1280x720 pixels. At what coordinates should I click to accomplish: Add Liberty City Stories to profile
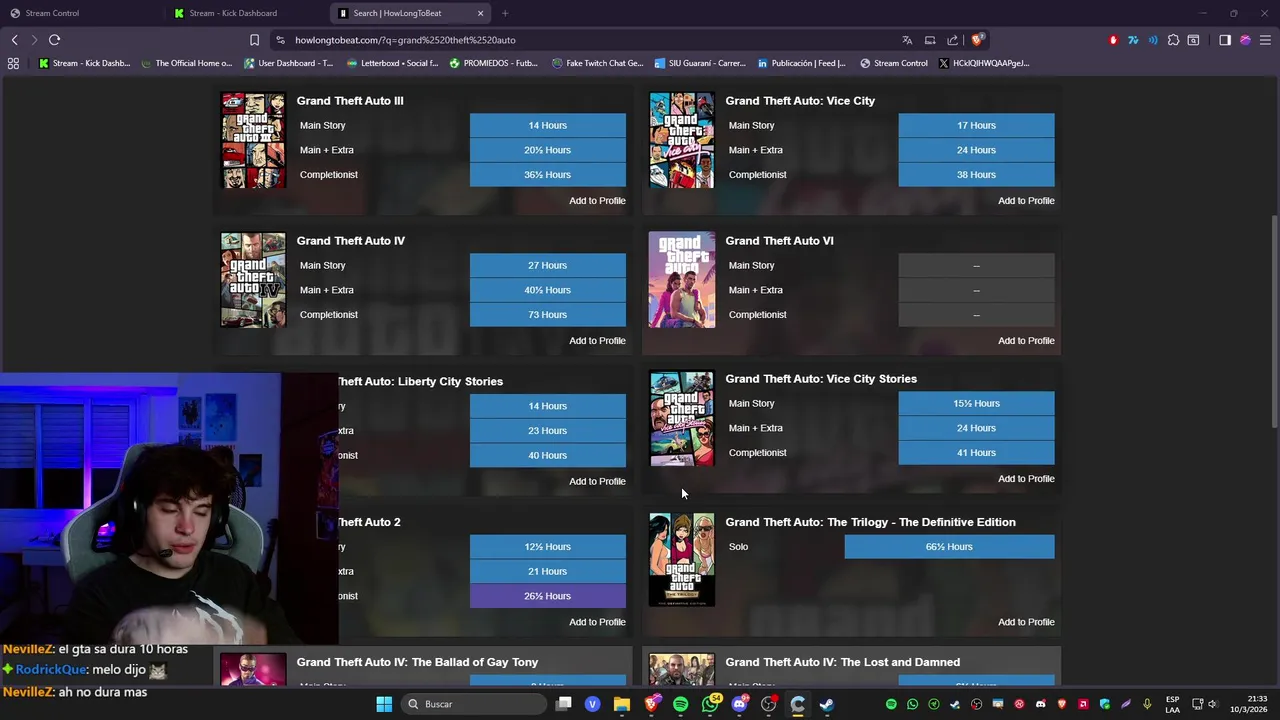click(597, 481)
